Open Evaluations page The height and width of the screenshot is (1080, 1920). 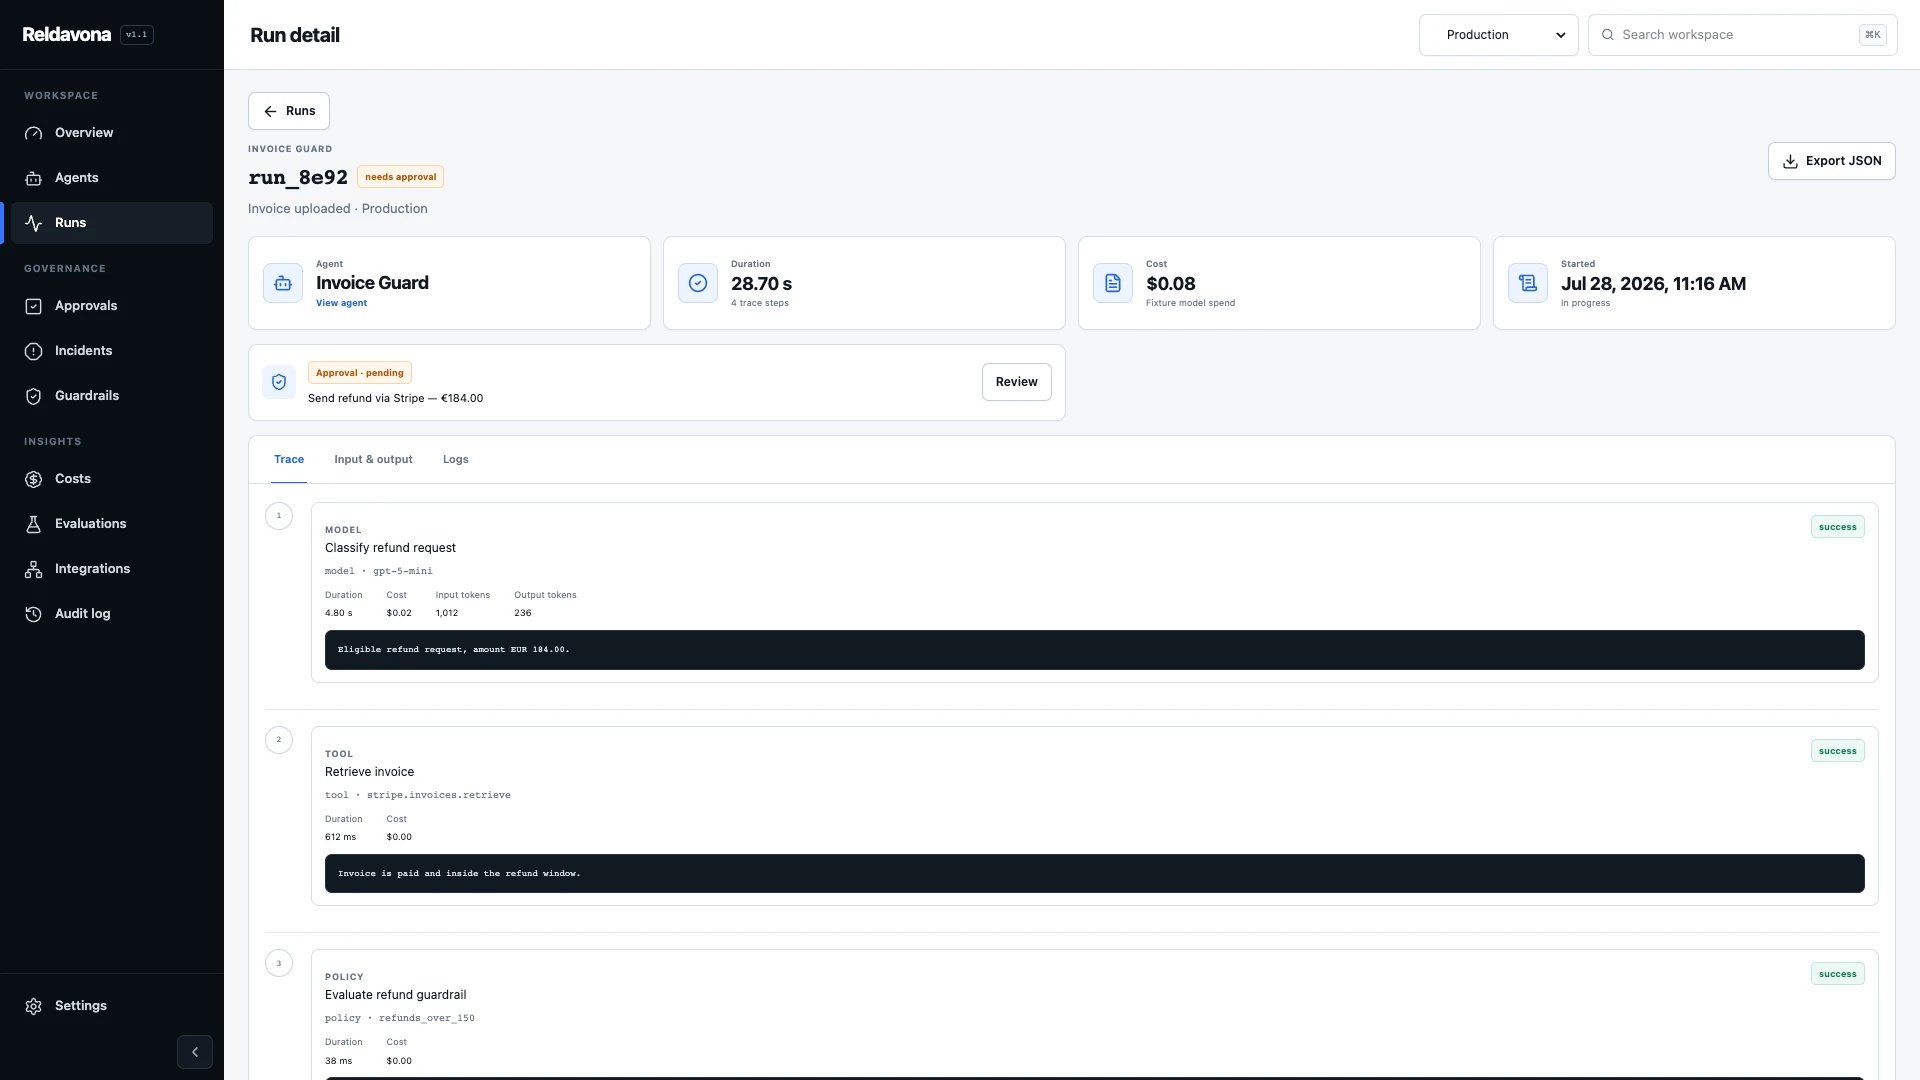112,524
